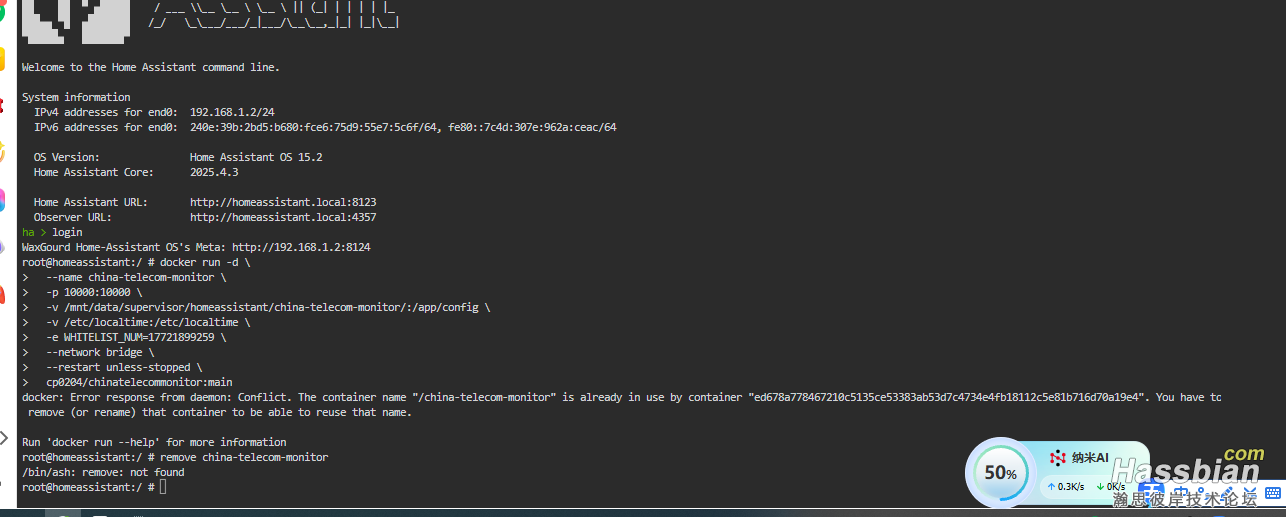The width and height of the screenshot is (1286, 517).
Task: Click the 'Home Assistant OS 15.2' version text
Action: click(256, 157)
